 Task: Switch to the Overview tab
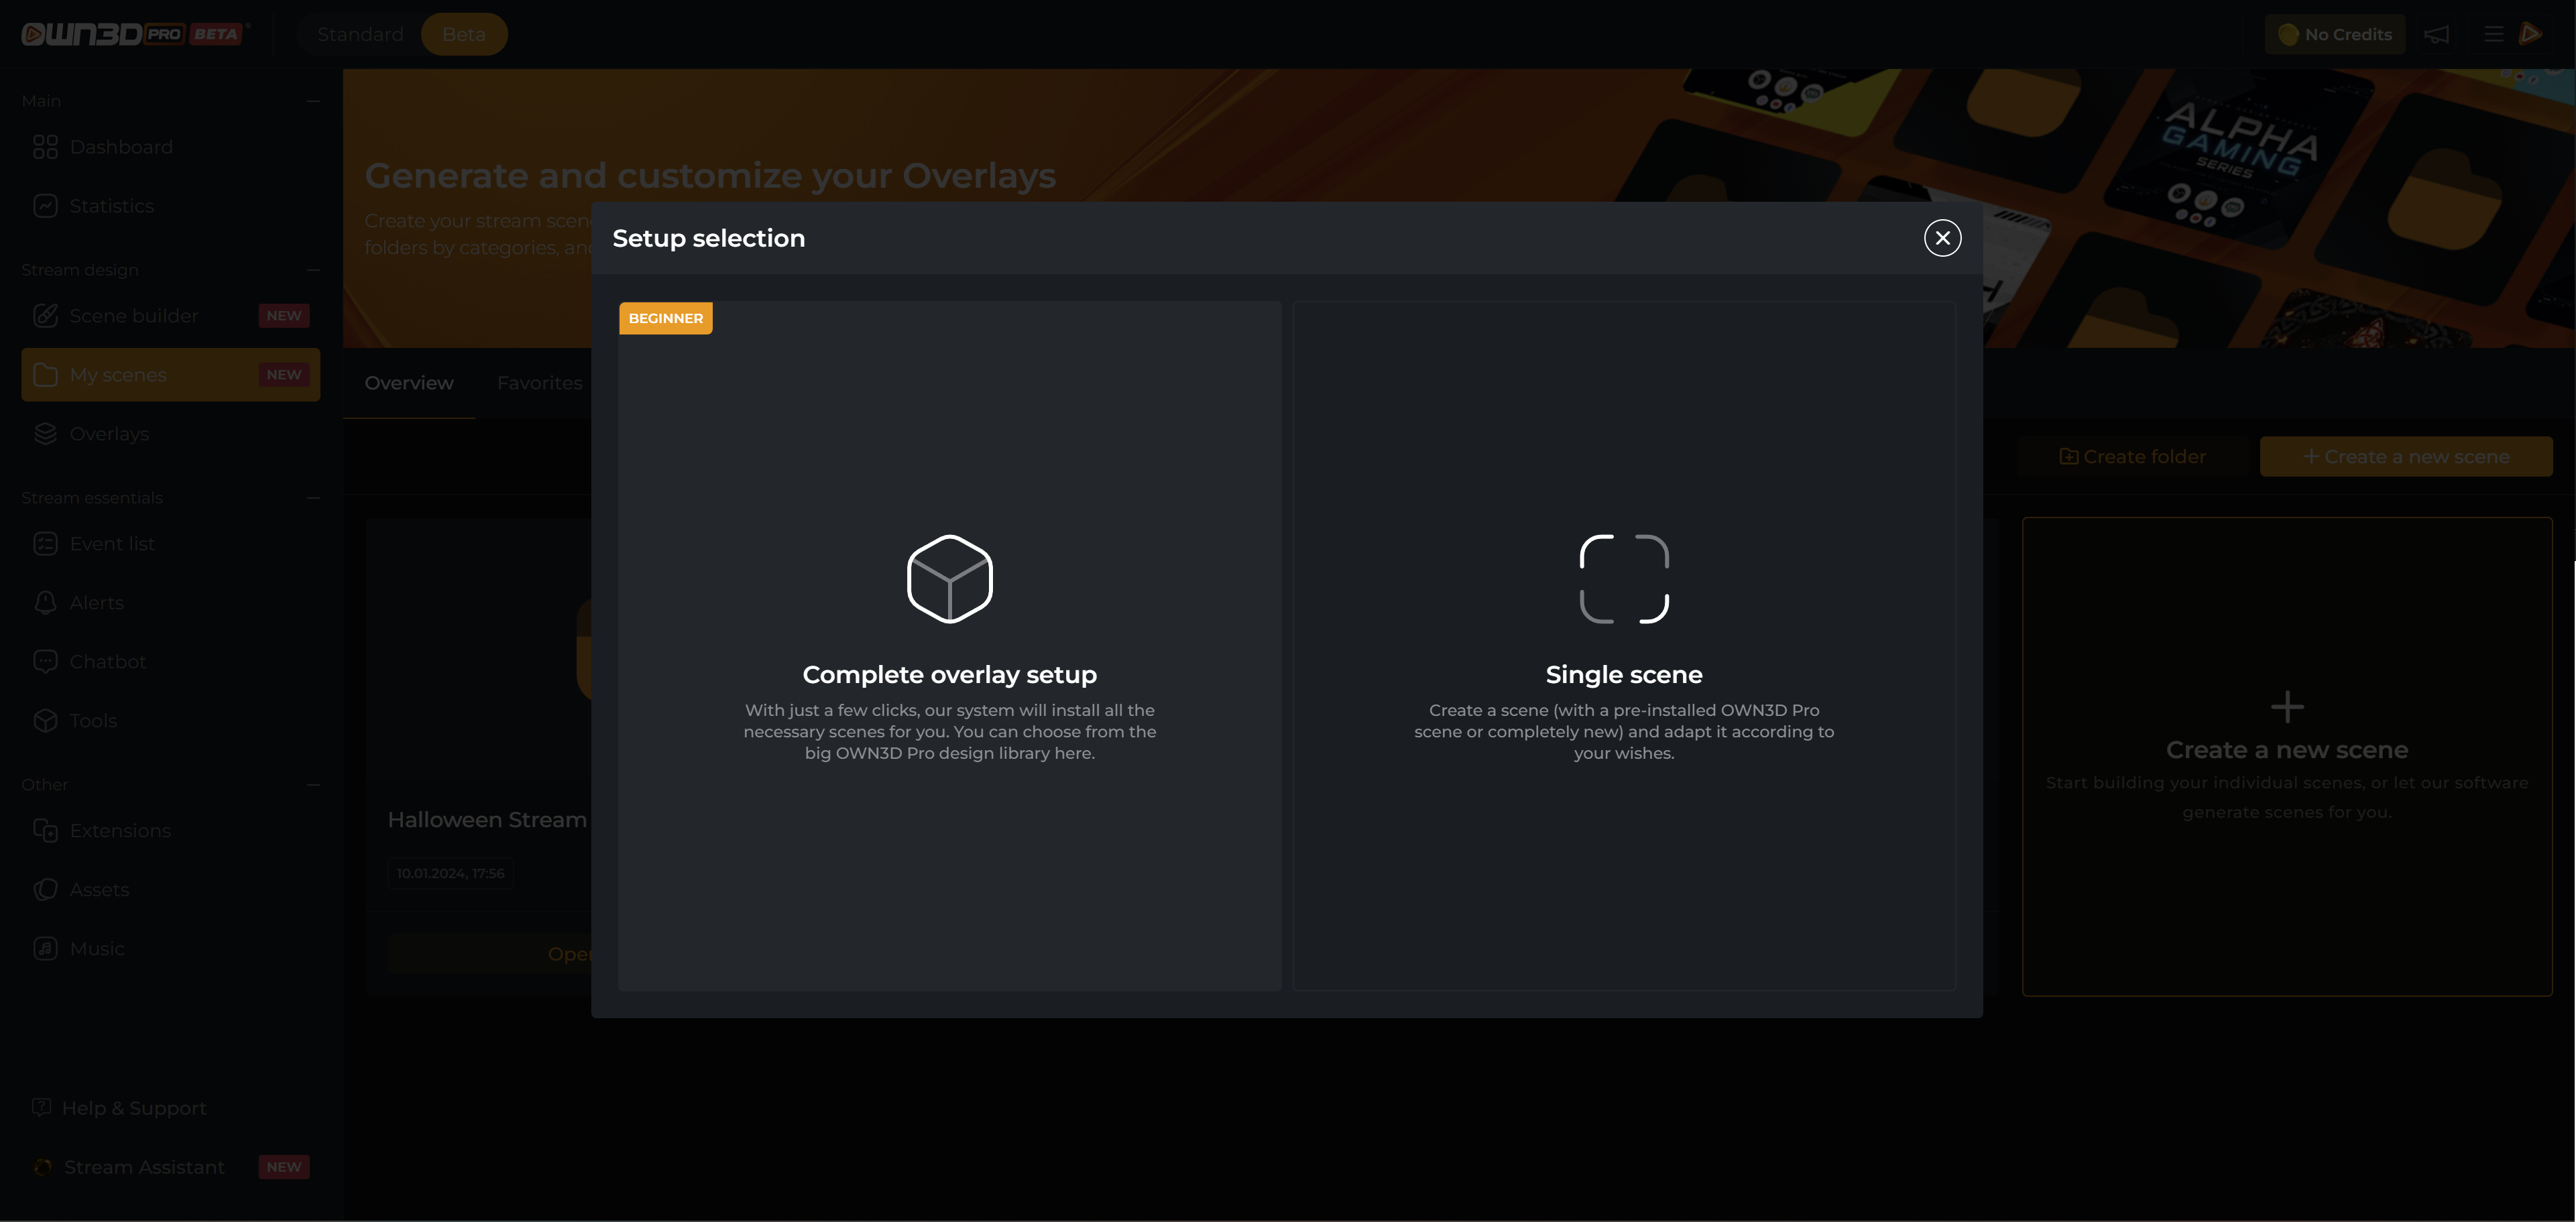(408, 383)
